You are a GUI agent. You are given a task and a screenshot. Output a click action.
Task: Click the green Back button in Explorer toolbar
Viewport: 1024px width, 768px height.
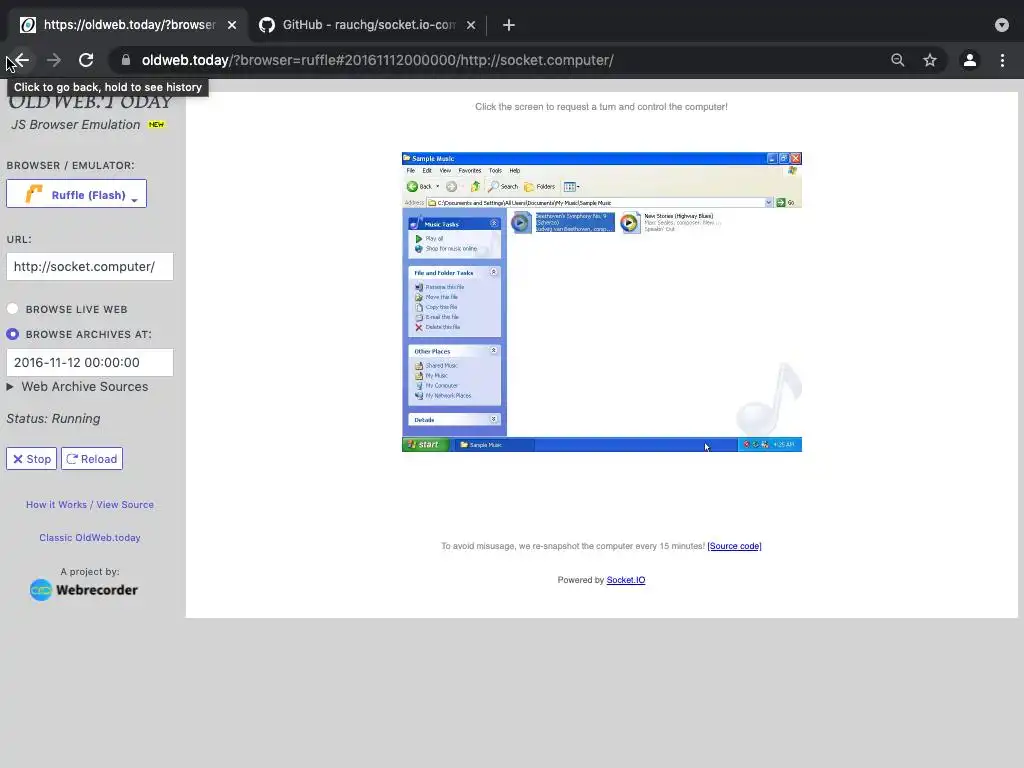419,187
